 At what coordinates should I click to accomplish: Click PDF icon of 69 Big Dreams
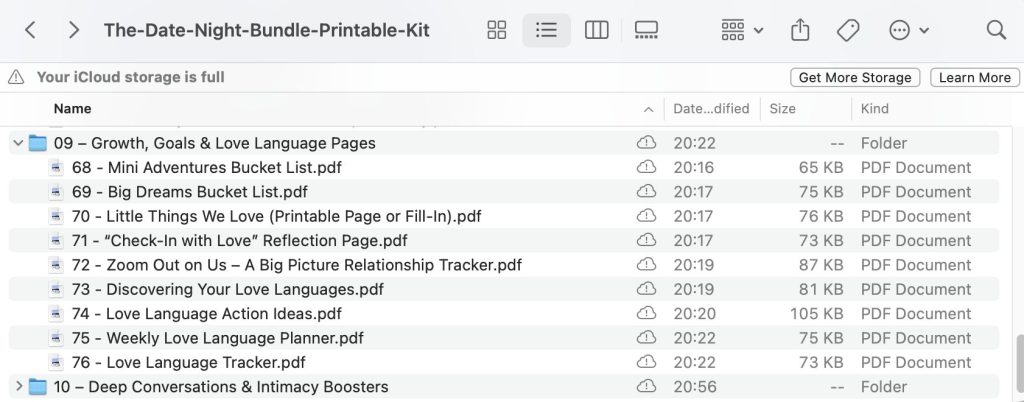[x=56, y=192]
